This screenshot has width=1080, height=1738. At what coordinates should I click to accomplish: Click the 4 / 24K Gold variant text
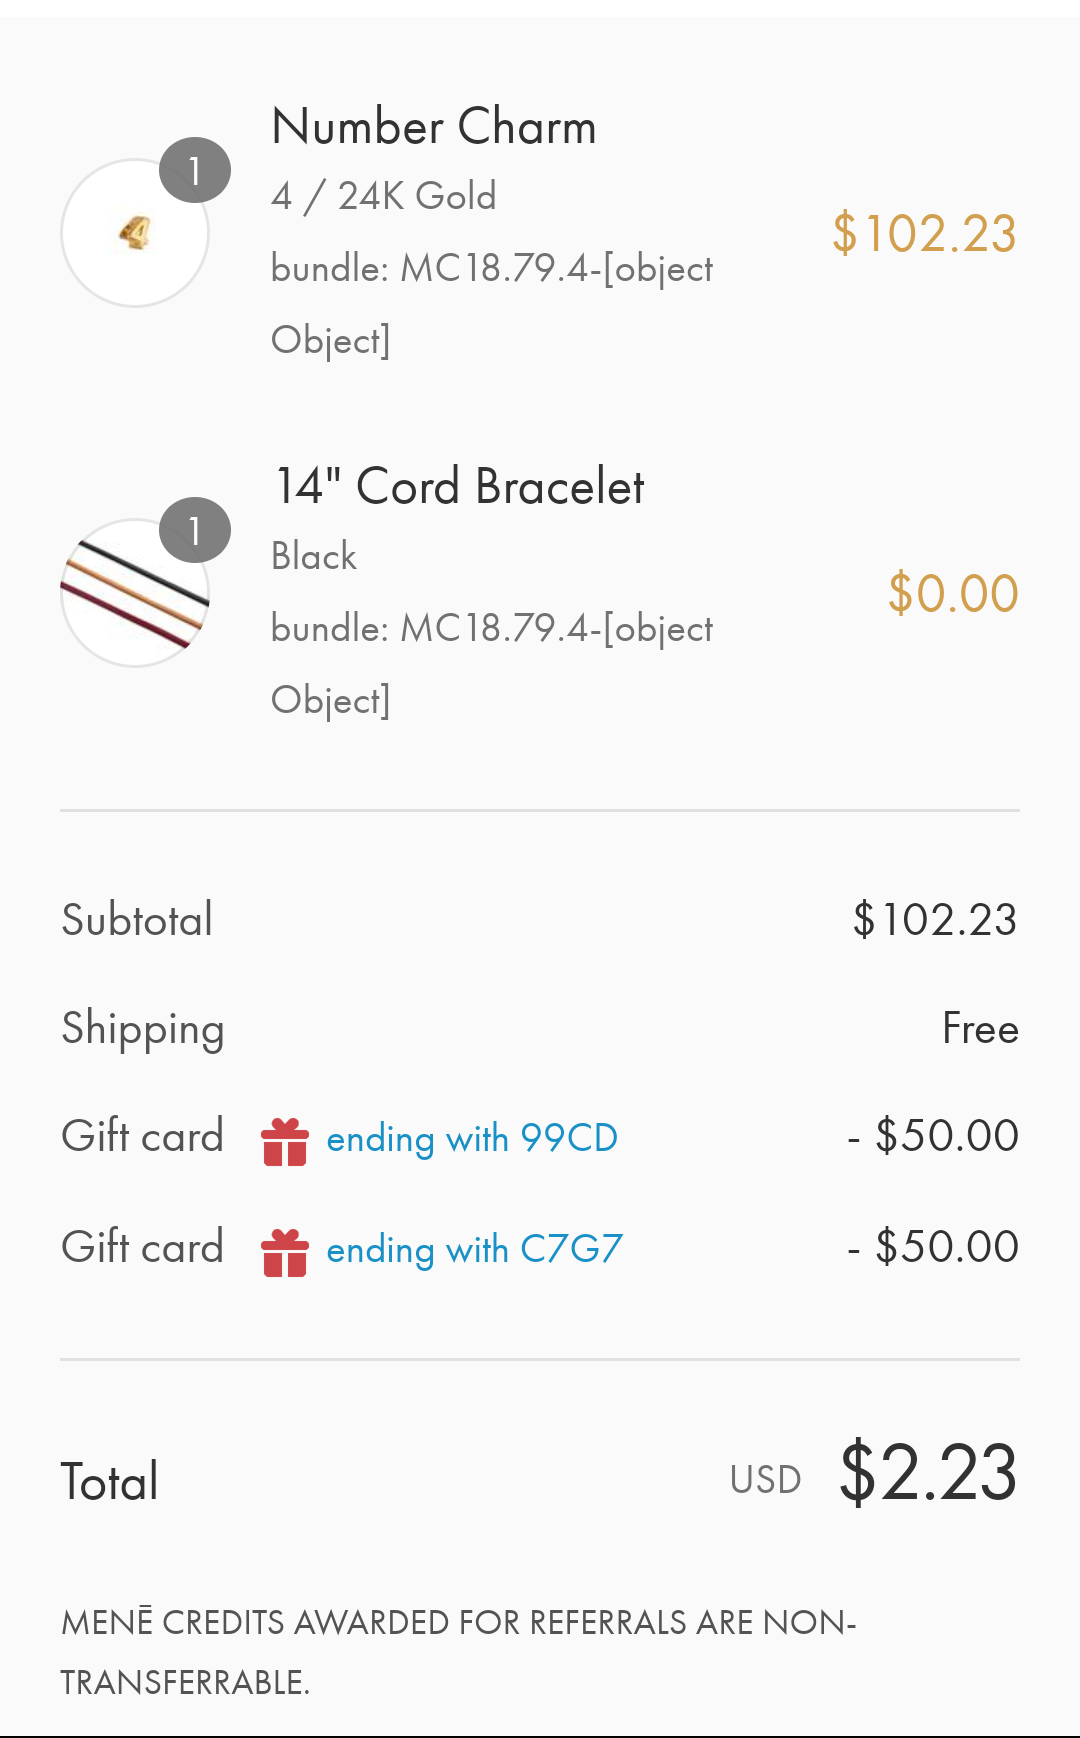point(384,196)
